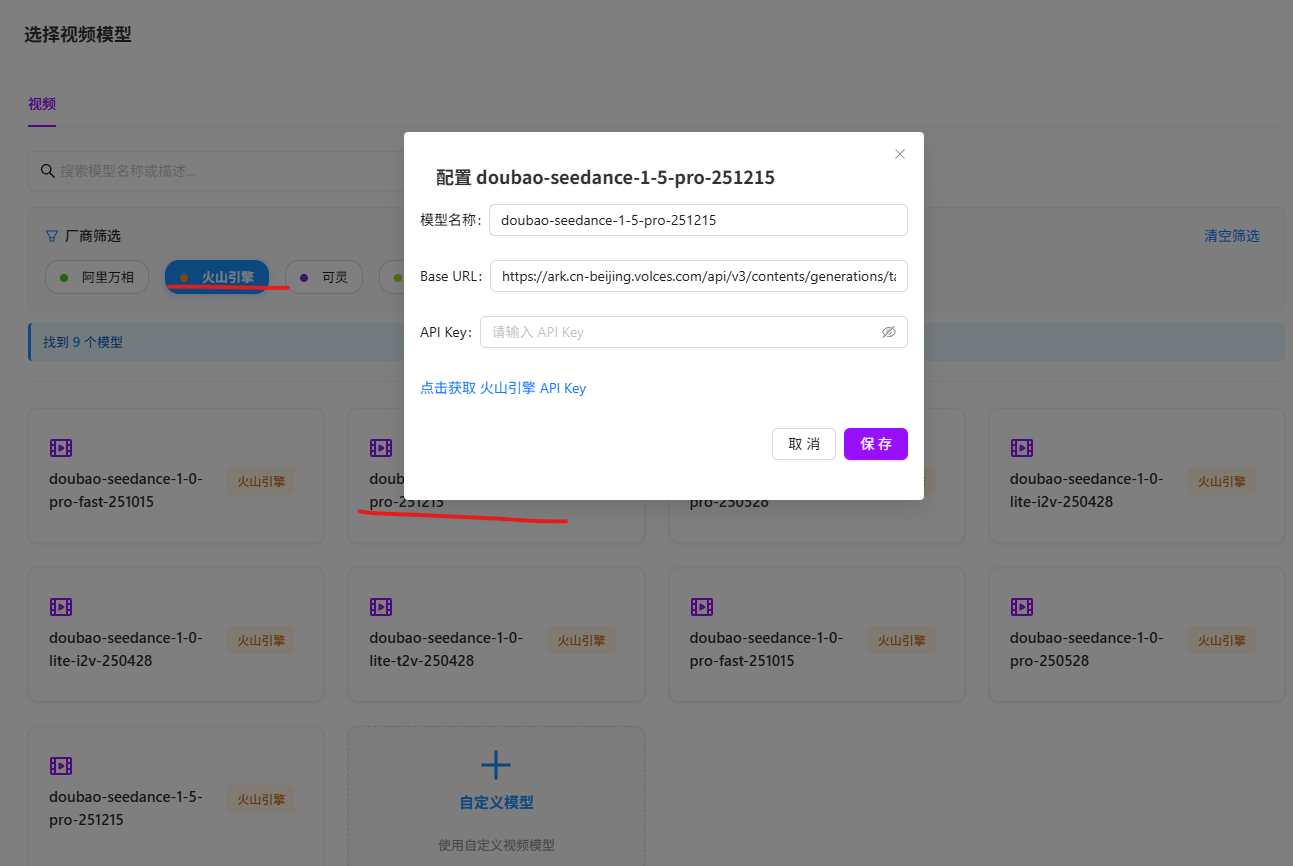Toggle the 火山引擎 vendor filter chip

coord(217,277)
